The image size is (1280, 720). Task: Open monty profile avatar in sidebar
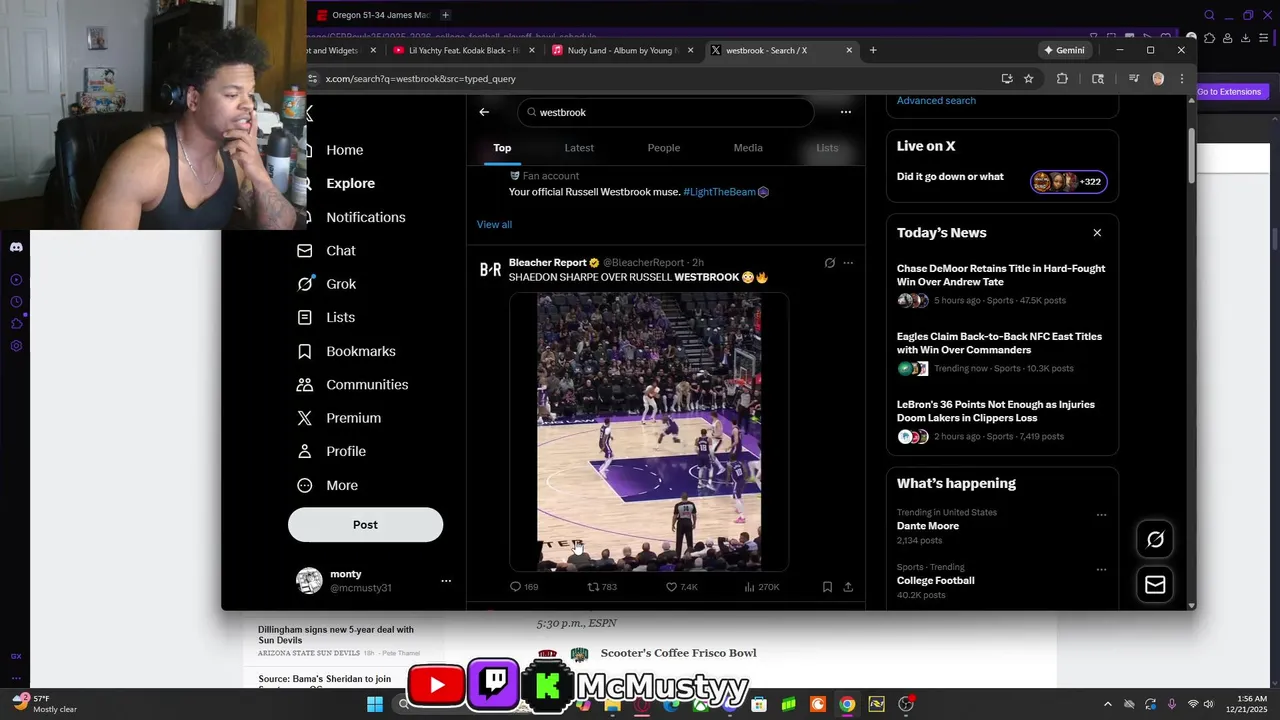click(309, 581)
